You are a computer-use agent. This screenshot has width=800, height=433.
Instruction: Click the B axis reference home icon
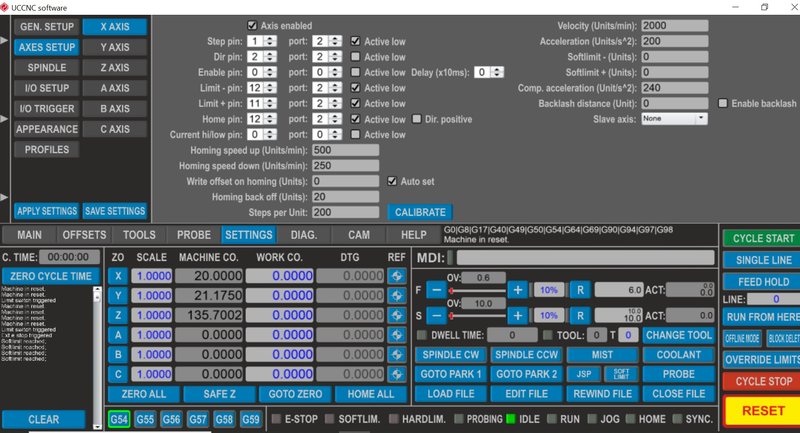396,354
